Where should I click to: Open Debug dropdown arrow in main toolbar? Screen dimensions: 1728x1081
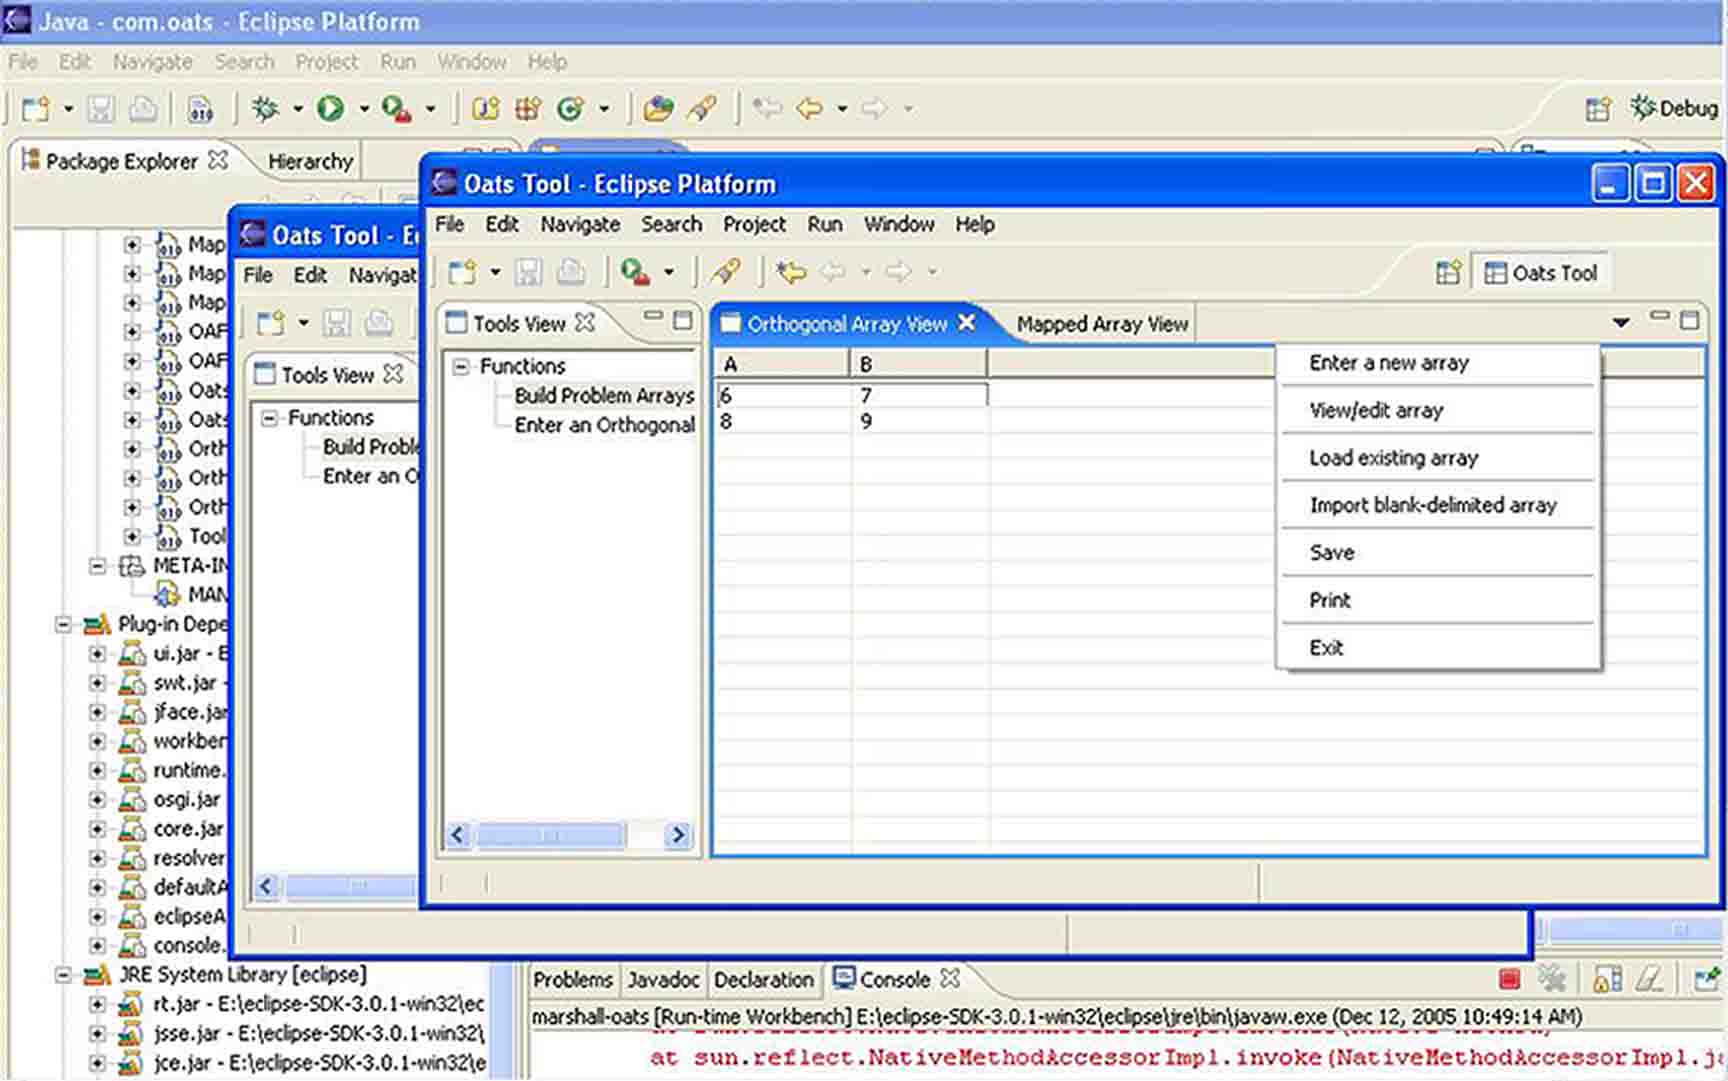[298, 108]
